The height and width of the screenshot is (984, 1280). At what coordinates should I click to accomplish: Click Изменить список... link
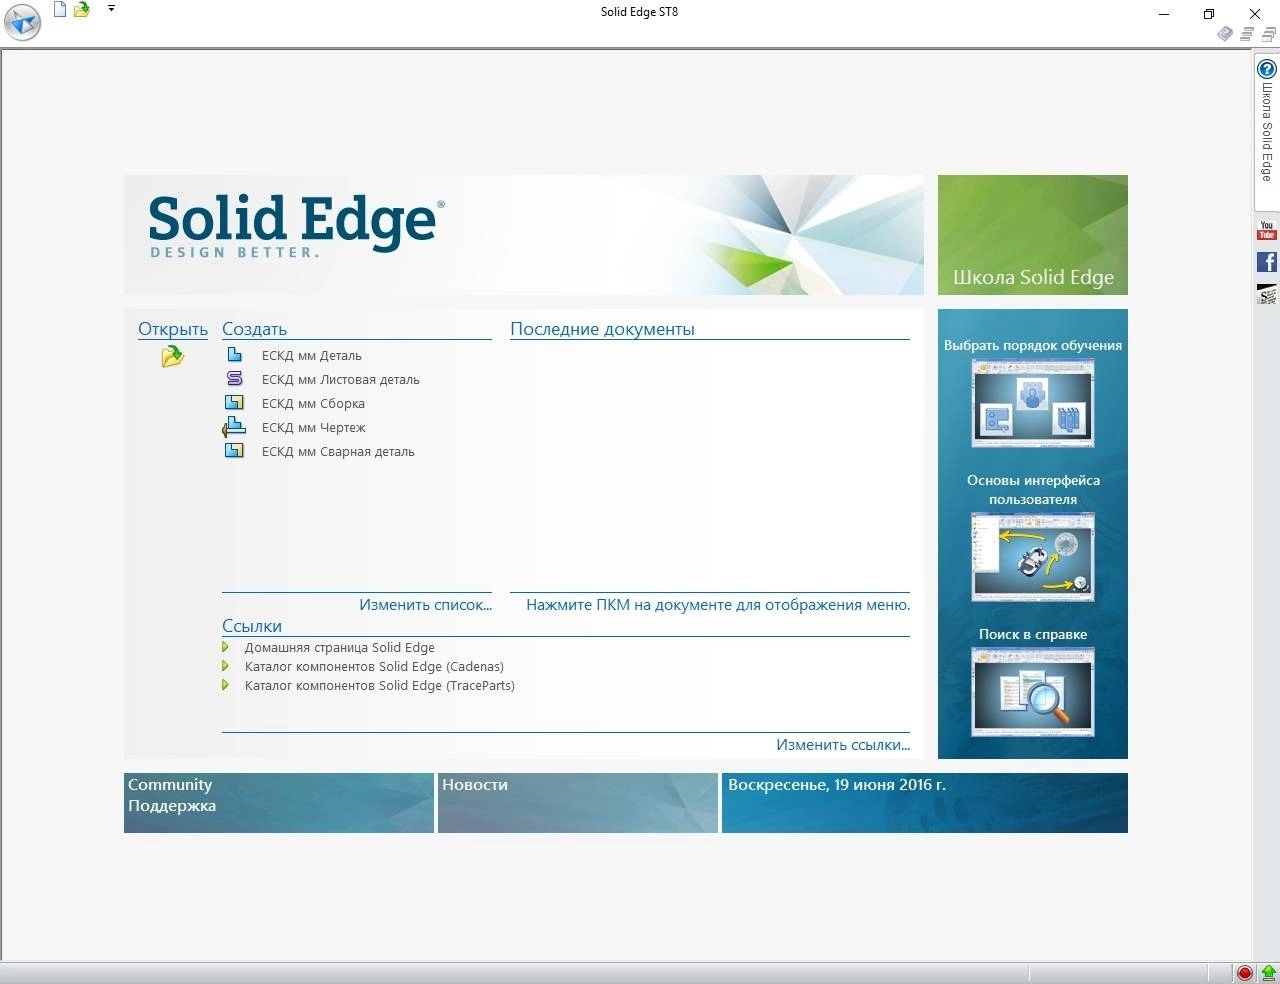tap(425, 605)
